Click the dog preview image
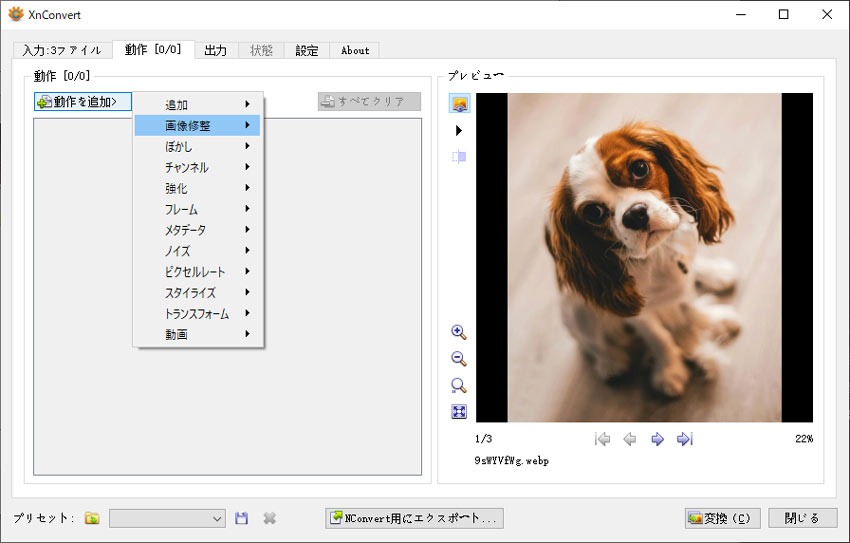This screenshot has width=850, height=543. coord(645,257)
